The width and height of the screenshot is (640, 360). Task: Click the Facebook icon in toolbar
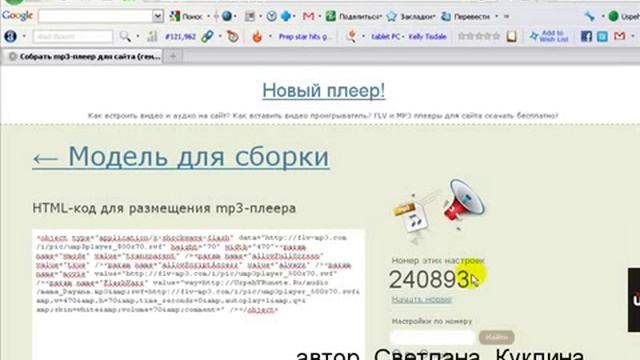(586, 36)
